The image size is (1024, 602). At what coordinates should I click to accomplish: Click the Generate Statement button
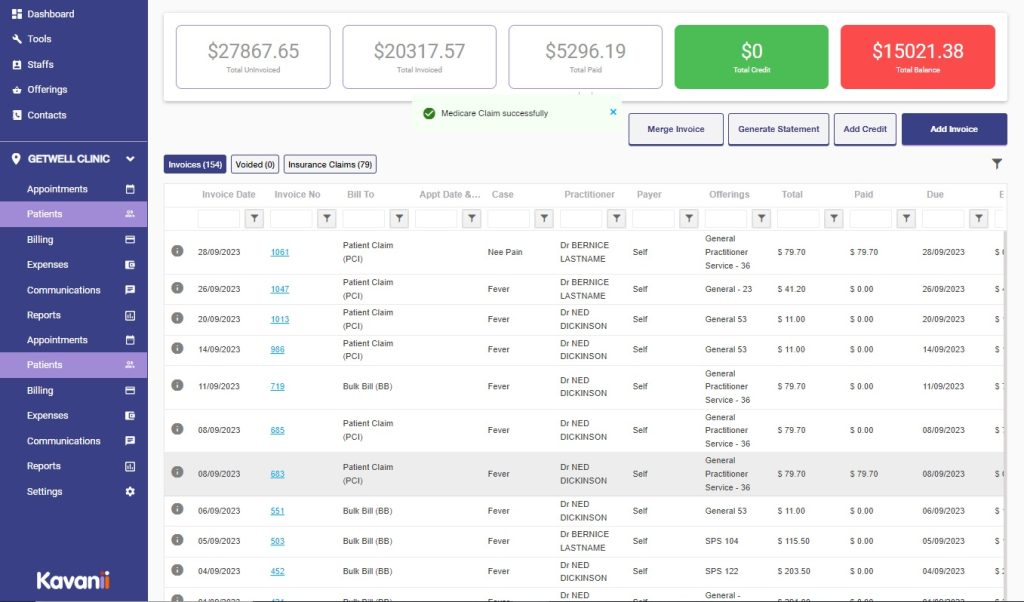778,129
